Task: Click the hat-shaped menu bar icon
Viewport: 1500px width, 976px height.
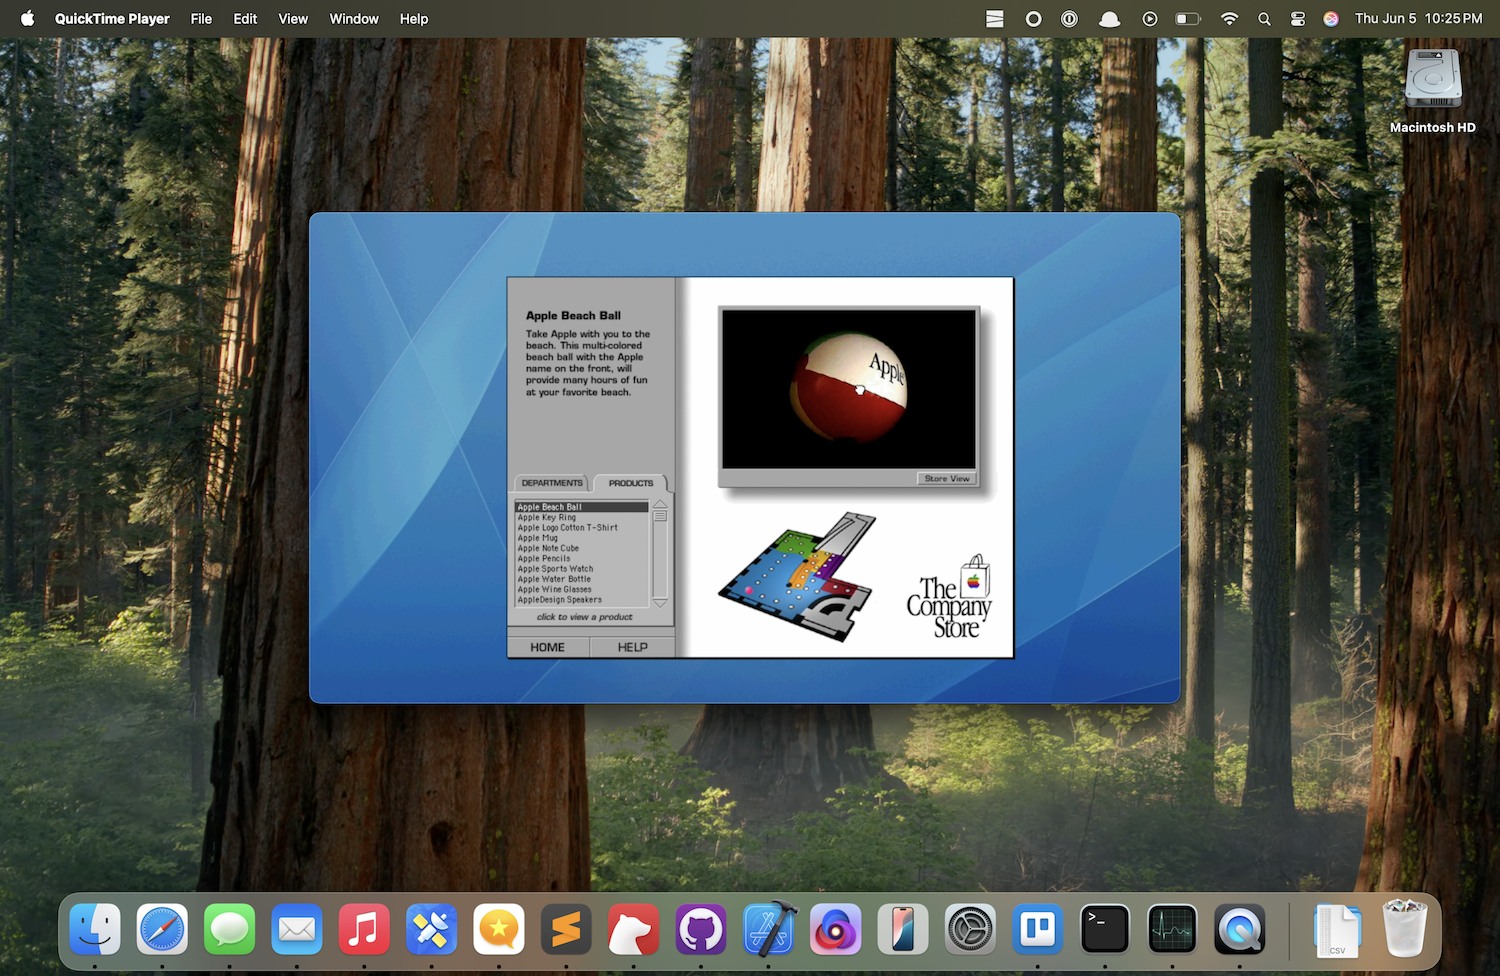Action: (1110, 18)
